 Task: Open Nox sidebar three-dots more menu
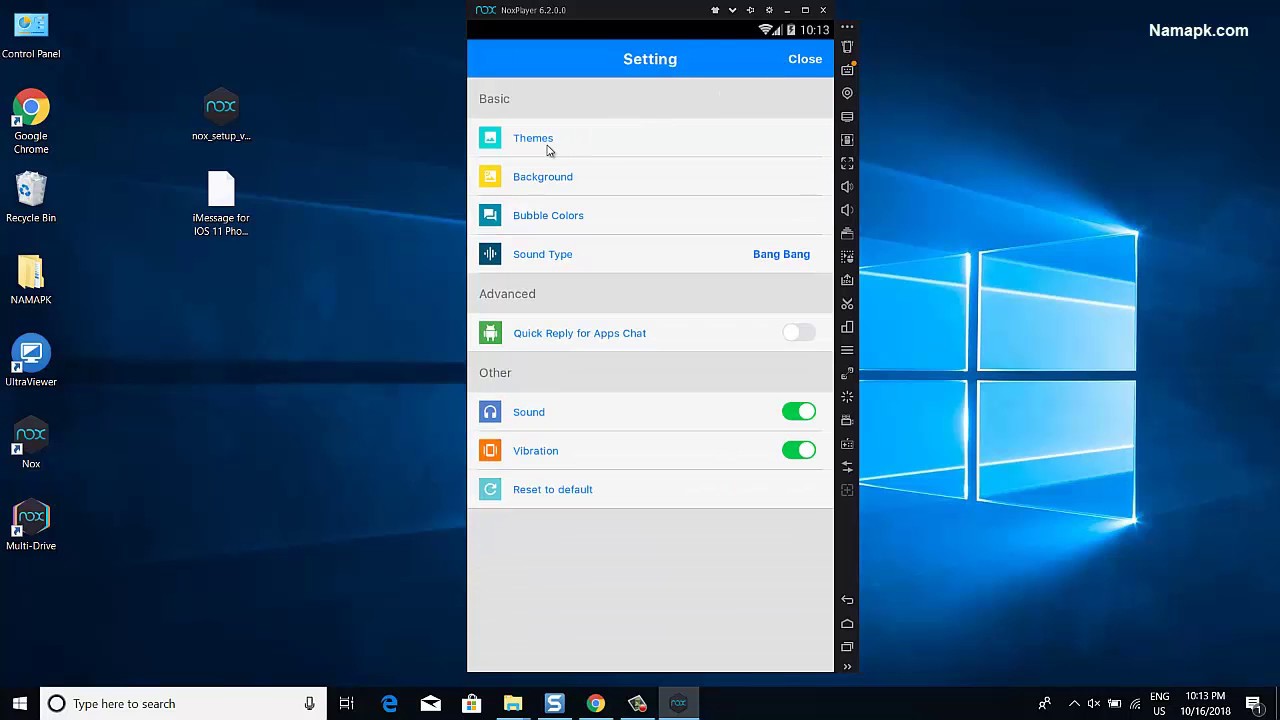pos(847,27)
